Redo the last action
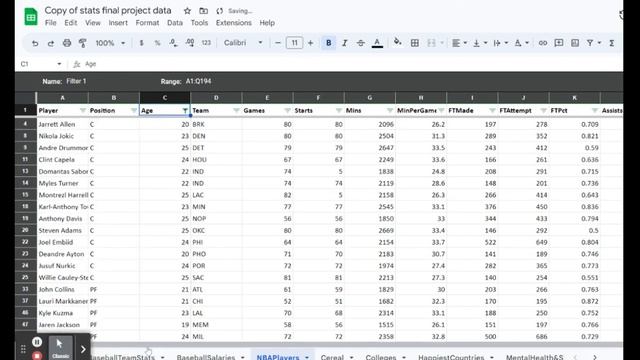The width and height of the screenshot is (640, 360). (51, 43)
